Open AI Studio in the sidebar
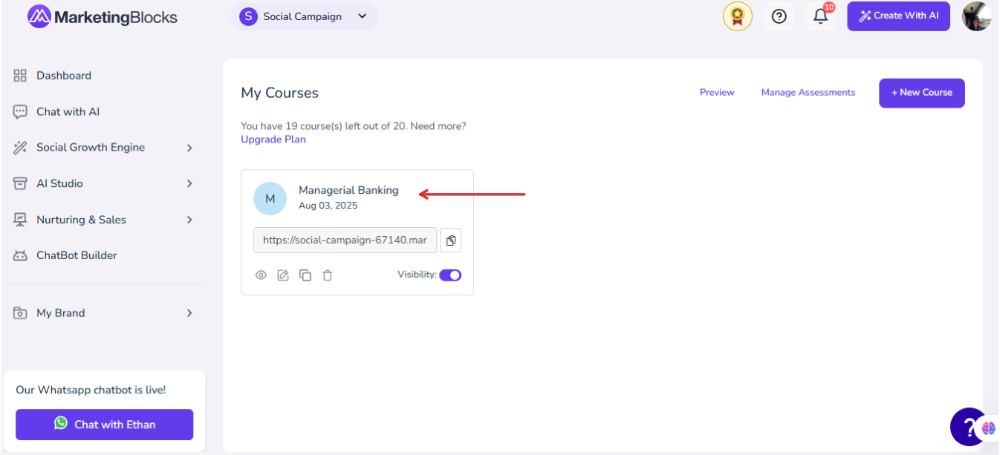The image size is (1000, 455). (x=59, y=184)
